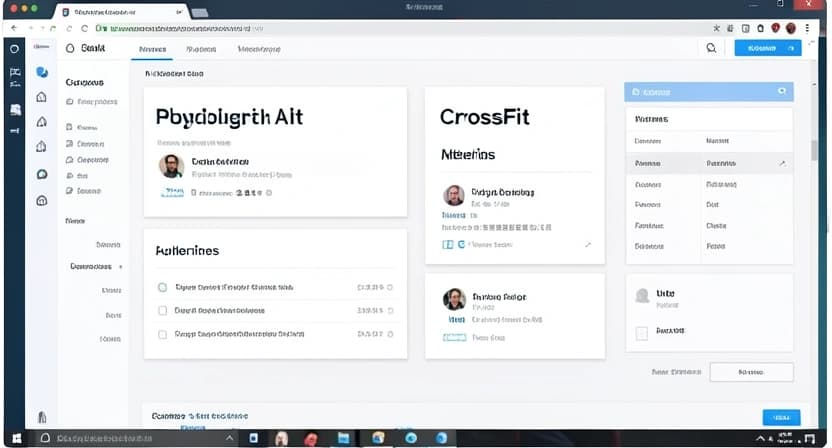Click the eye icon in blue panel header

(x=781, y=91)
